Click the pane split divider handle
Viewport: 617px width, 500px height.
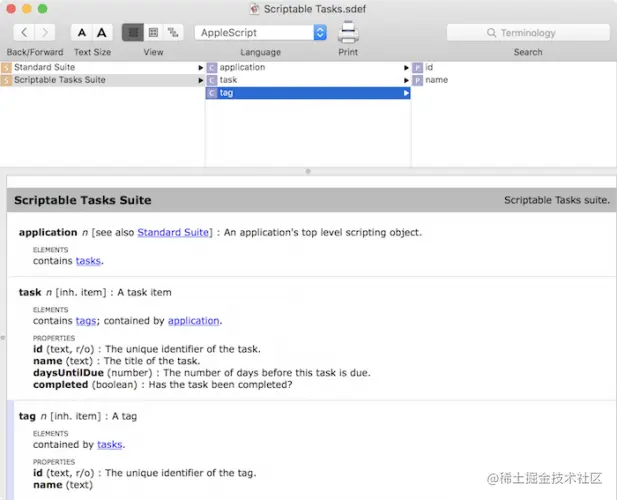308,171
